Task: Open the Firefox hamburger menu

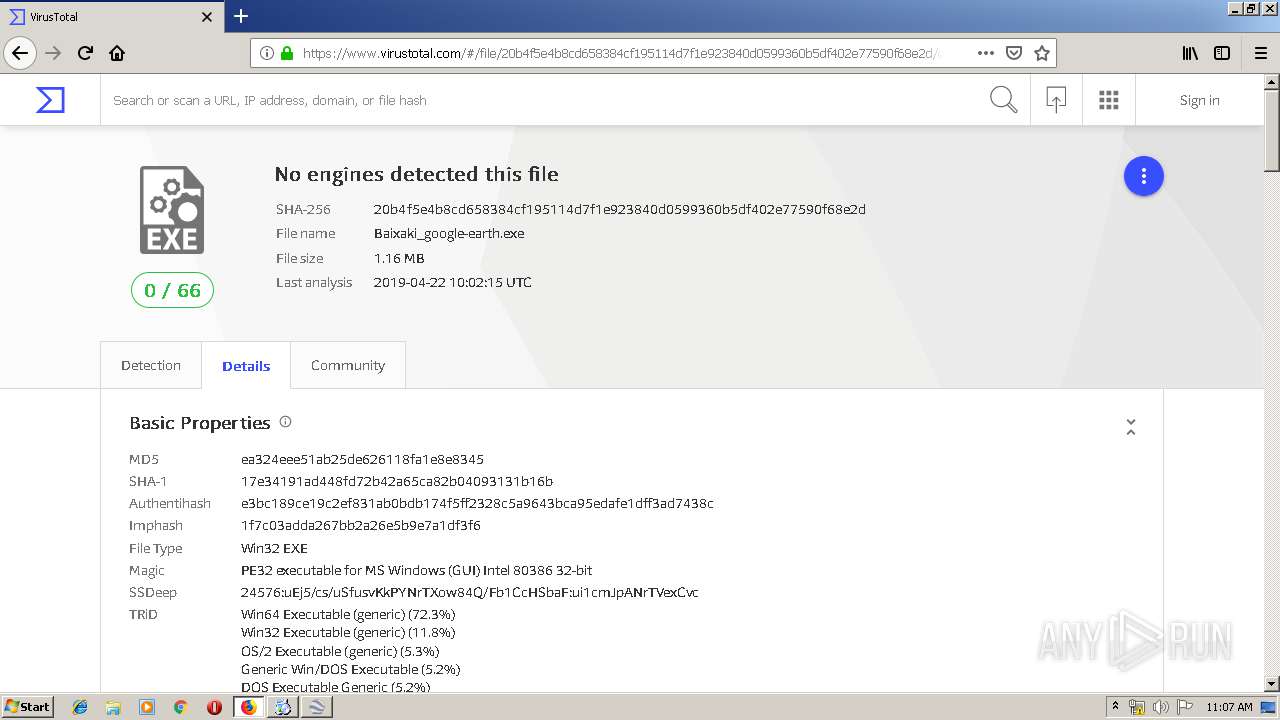Action: (x=1260, y=53)
